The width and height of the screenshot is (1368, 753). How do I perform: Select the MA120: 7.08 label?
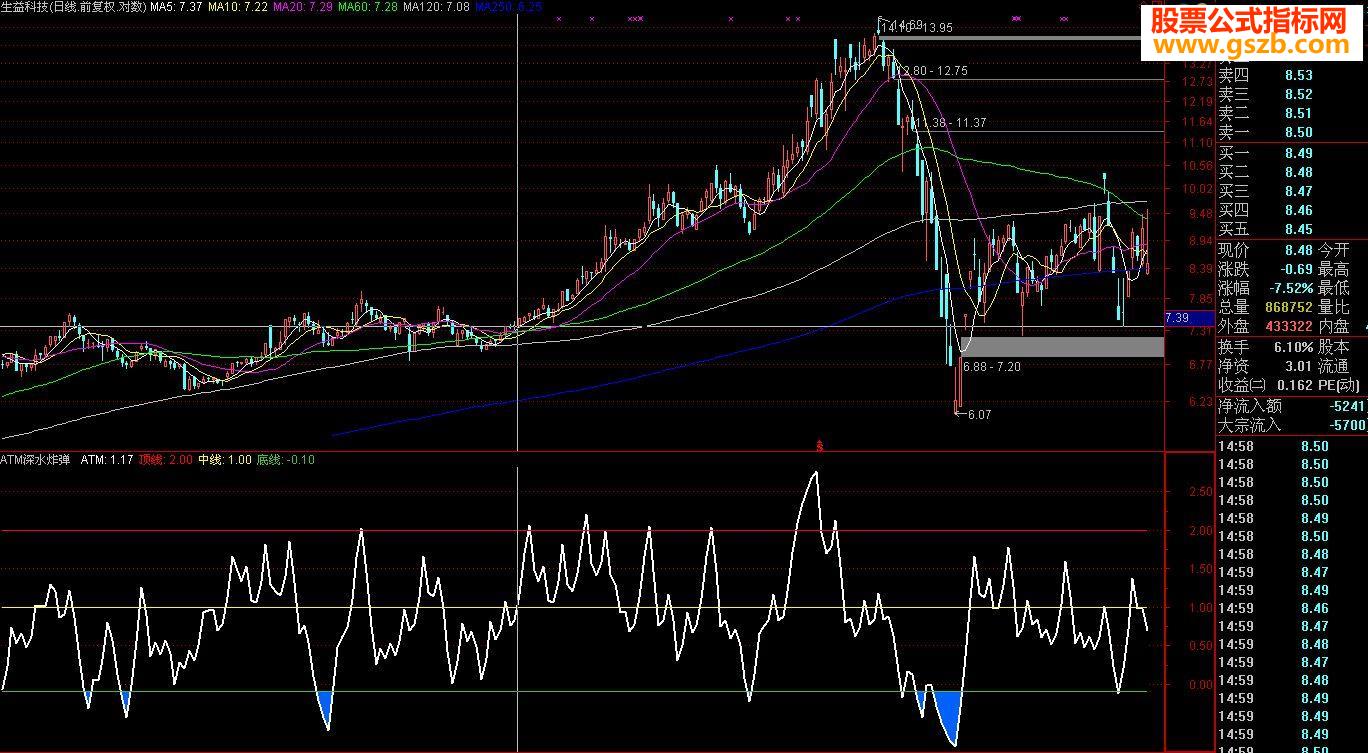[x=437, y=7]
